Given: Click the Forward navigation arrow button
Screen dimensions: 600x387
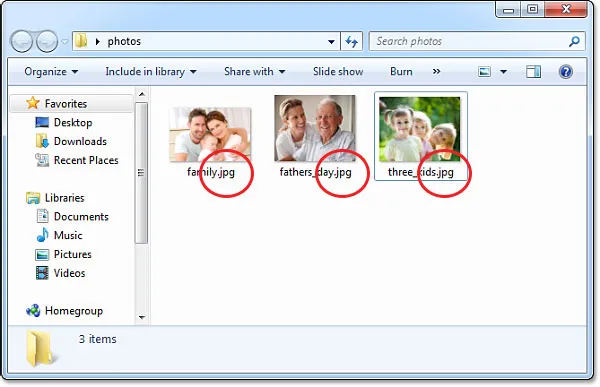Looking at the screenshot, I should [47, 41].
